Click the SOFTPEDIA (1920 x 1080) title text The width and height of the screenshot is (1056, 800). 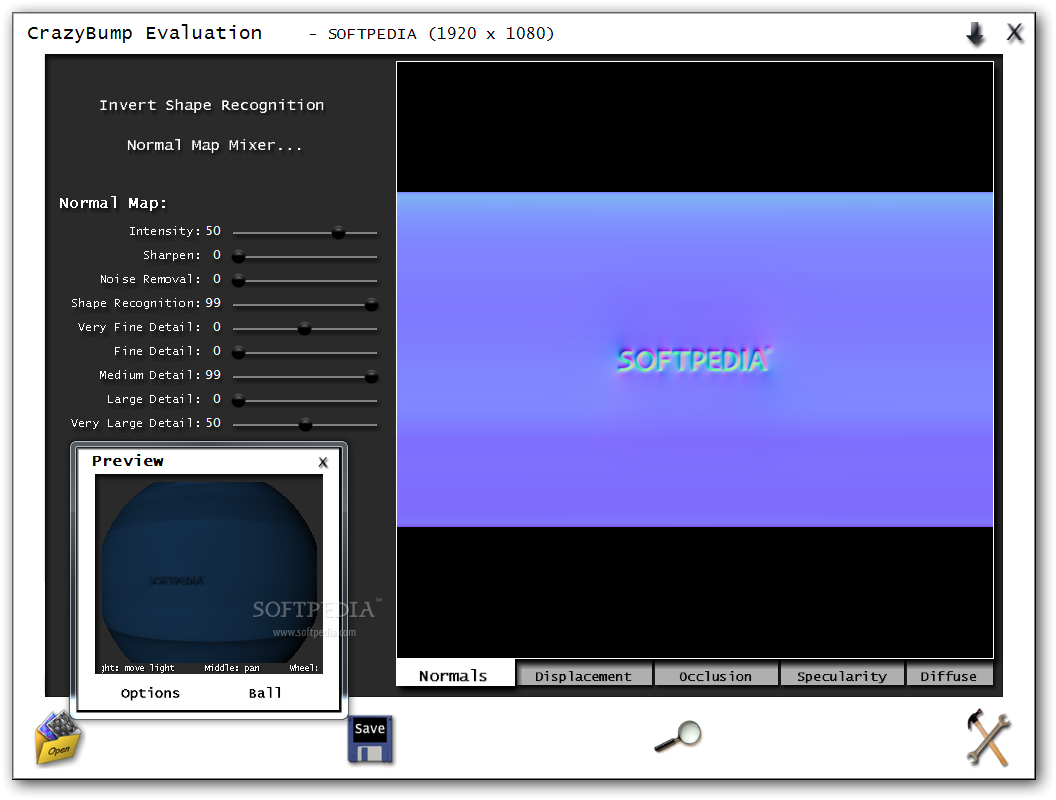(440, 34)
